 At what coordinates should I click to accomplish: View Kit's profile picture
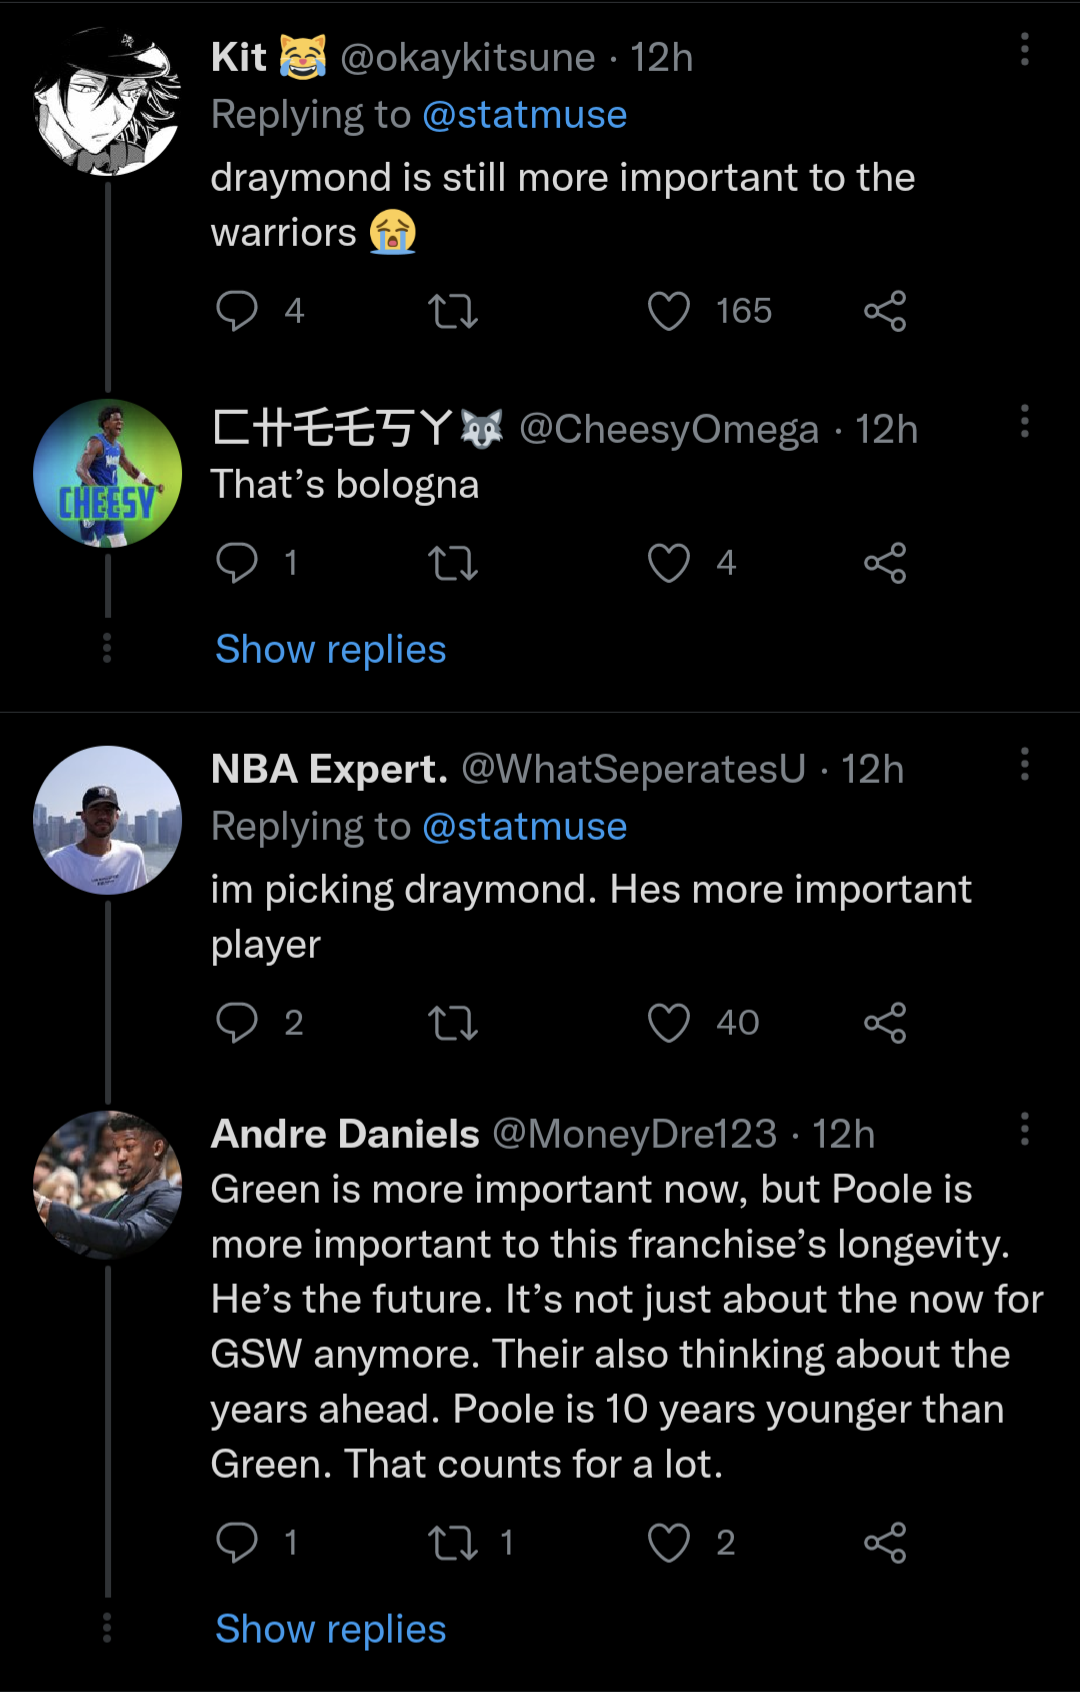pos(107,102)
